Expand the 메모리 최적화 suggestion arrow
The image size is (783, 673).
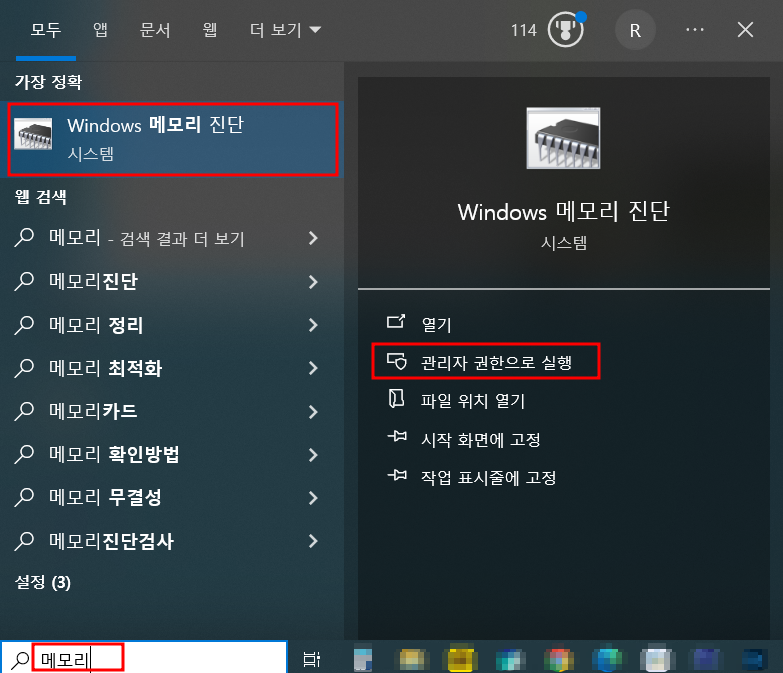coord(313,368)
